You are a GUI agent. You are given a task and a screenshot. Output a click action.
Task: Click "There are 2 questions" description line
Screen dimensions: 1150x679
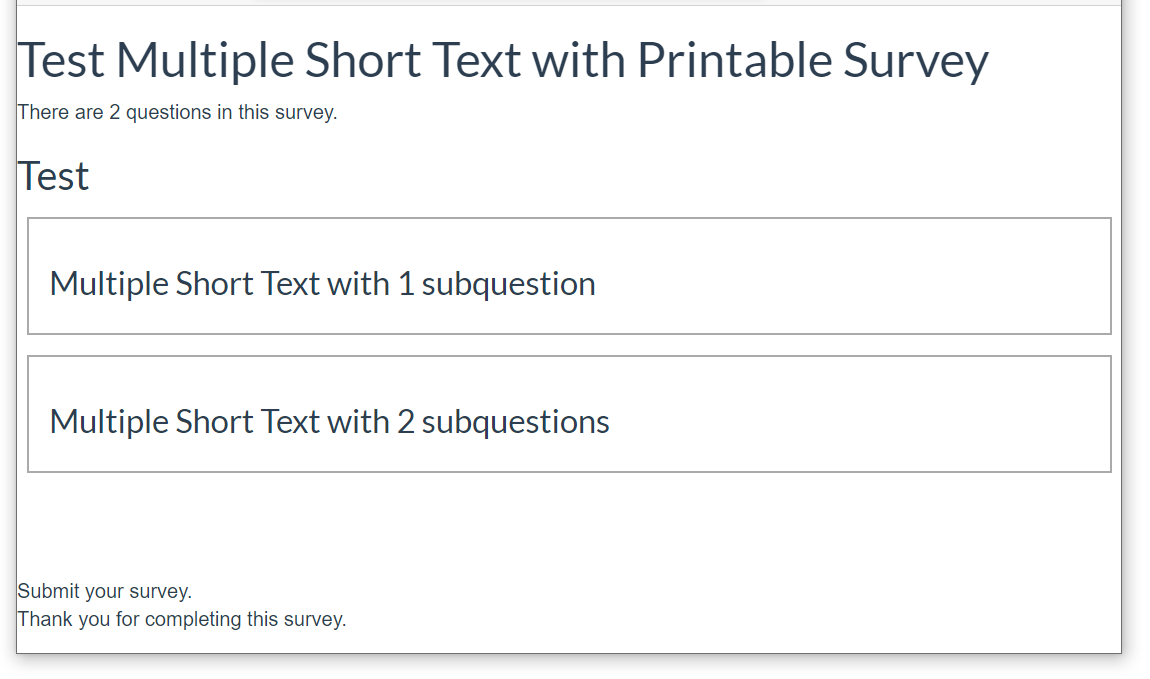[177, 112]
